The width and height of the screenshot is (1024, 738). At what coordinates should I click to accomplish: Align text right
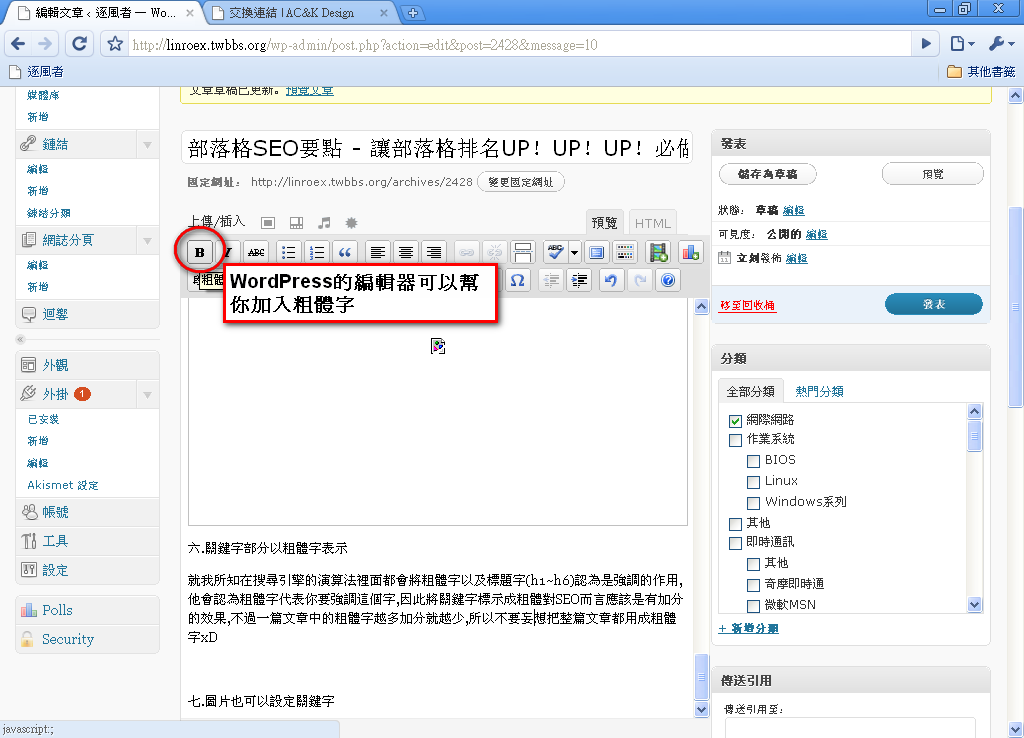(434, 252)
